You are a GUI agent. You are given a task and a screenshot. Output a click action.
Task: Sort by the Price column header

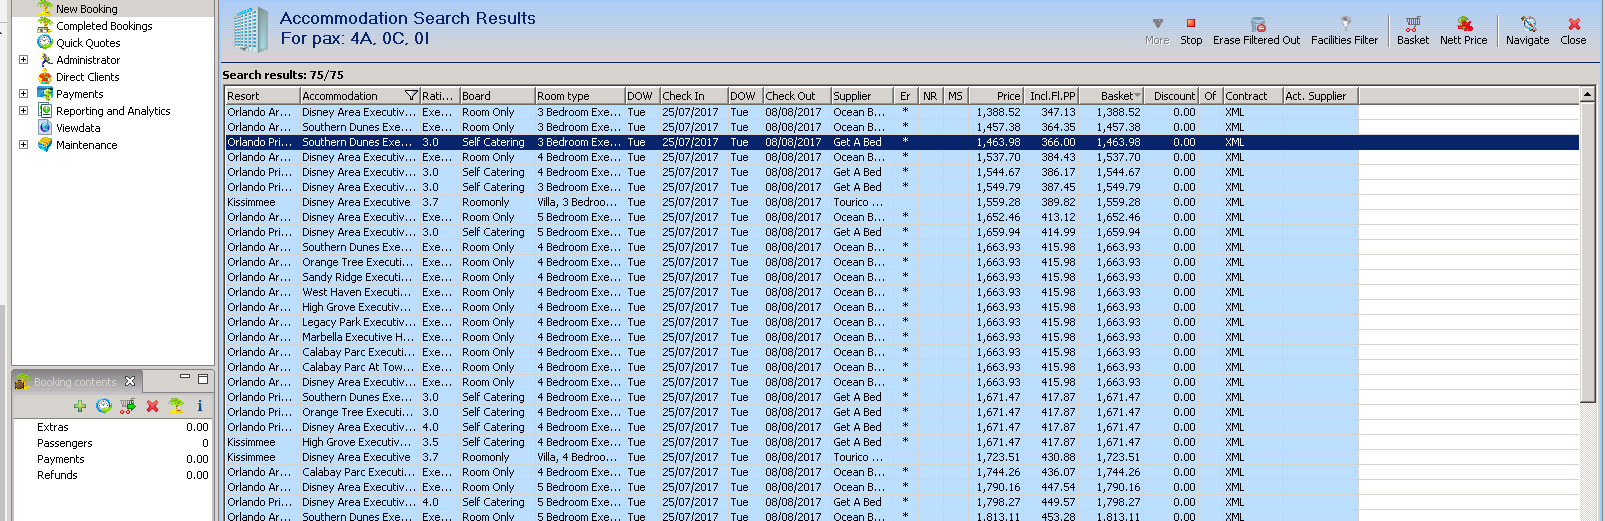(x=996, y=96)
